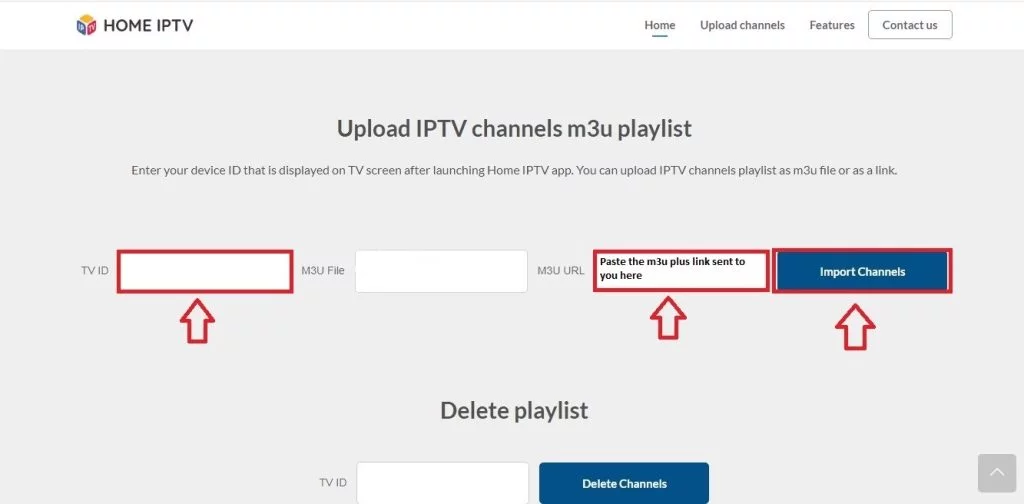Click the M3U File label
The width and height of the screenshot is (1024, 504).
pyautogui.click(x=322, y=271)
